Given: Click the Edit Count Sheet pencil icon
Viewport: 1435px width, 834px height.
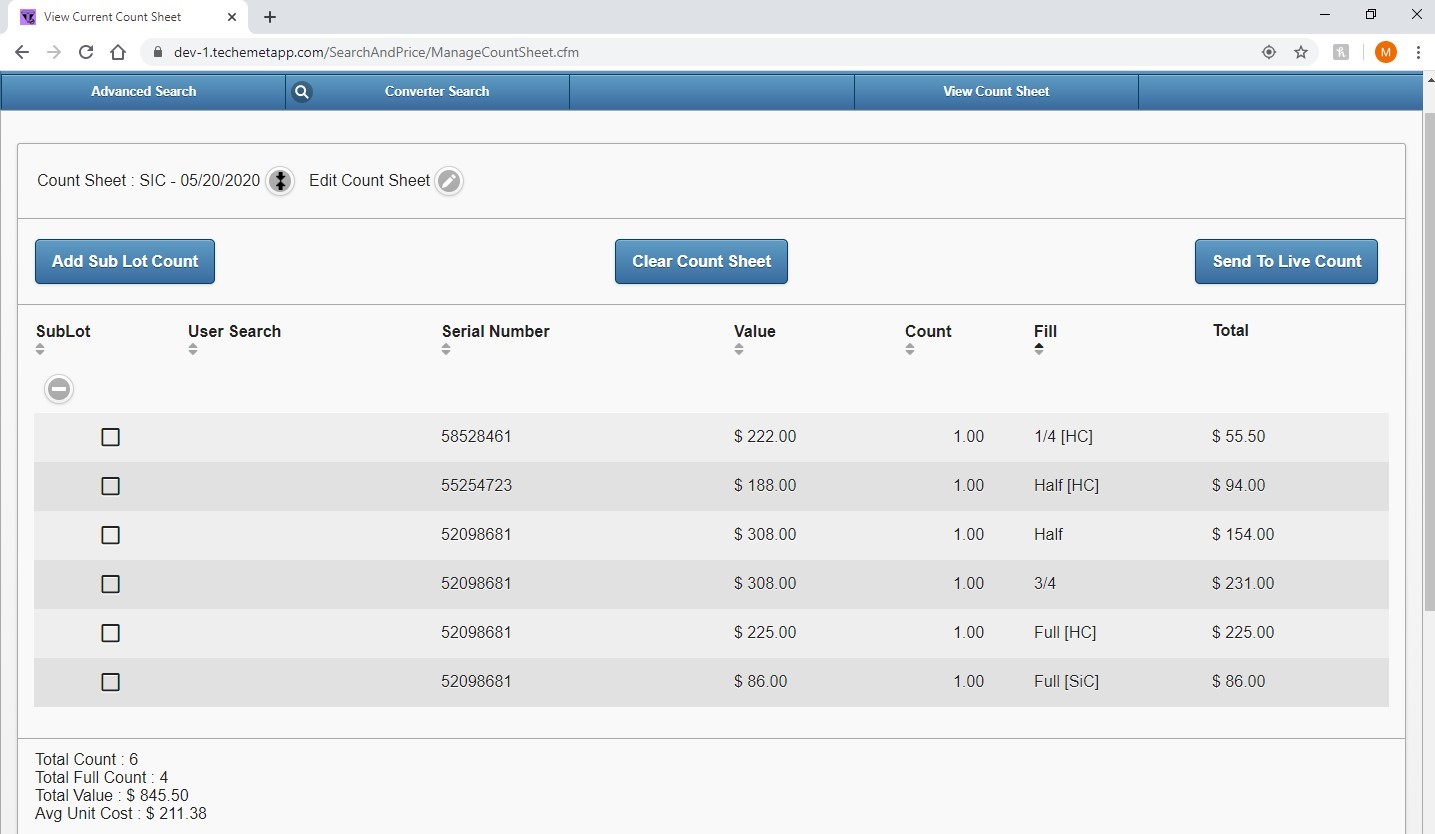Looking at the screenshot, I should [x=449, y=181].
